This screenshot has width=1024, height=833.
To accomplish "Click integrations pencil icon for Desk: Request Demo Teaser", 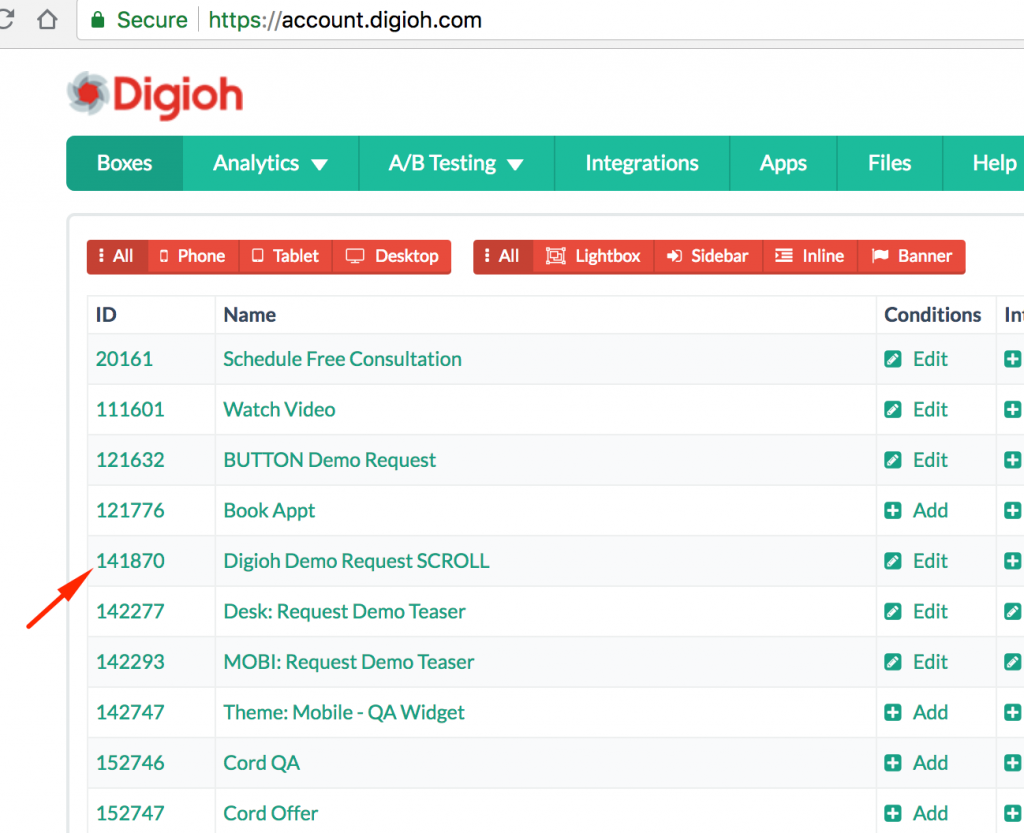I will point(1013,612).
